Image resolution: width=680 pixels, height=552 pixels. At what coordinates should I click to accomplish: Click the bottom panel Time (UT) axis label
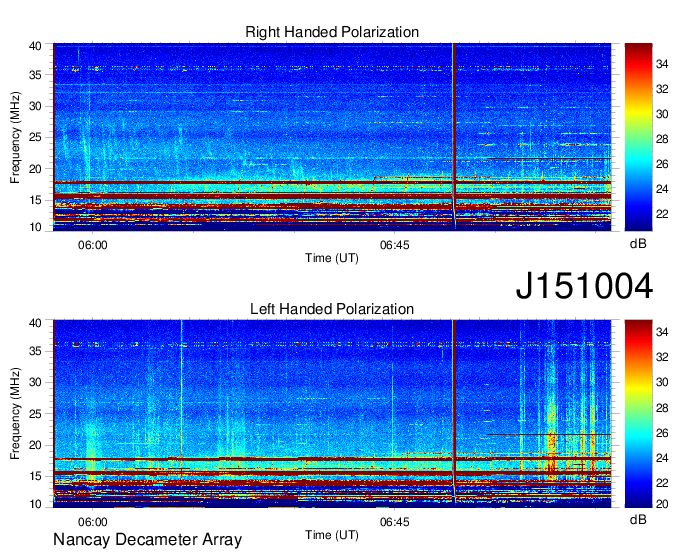[x=332, y=535]
